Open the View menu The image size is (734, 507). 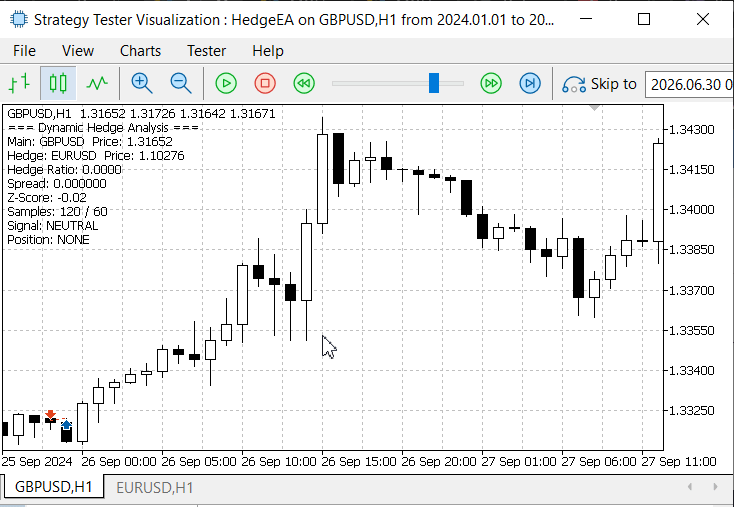click(x=78, y=51)
